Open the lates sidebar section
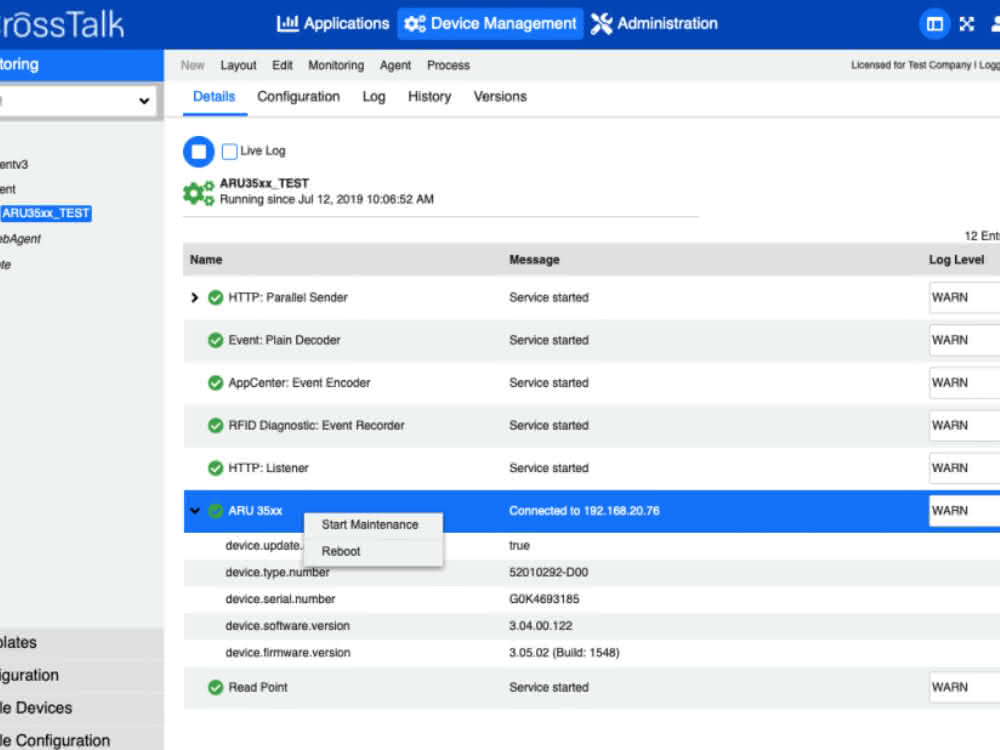Screen dimensions: 1000x750 82,643
